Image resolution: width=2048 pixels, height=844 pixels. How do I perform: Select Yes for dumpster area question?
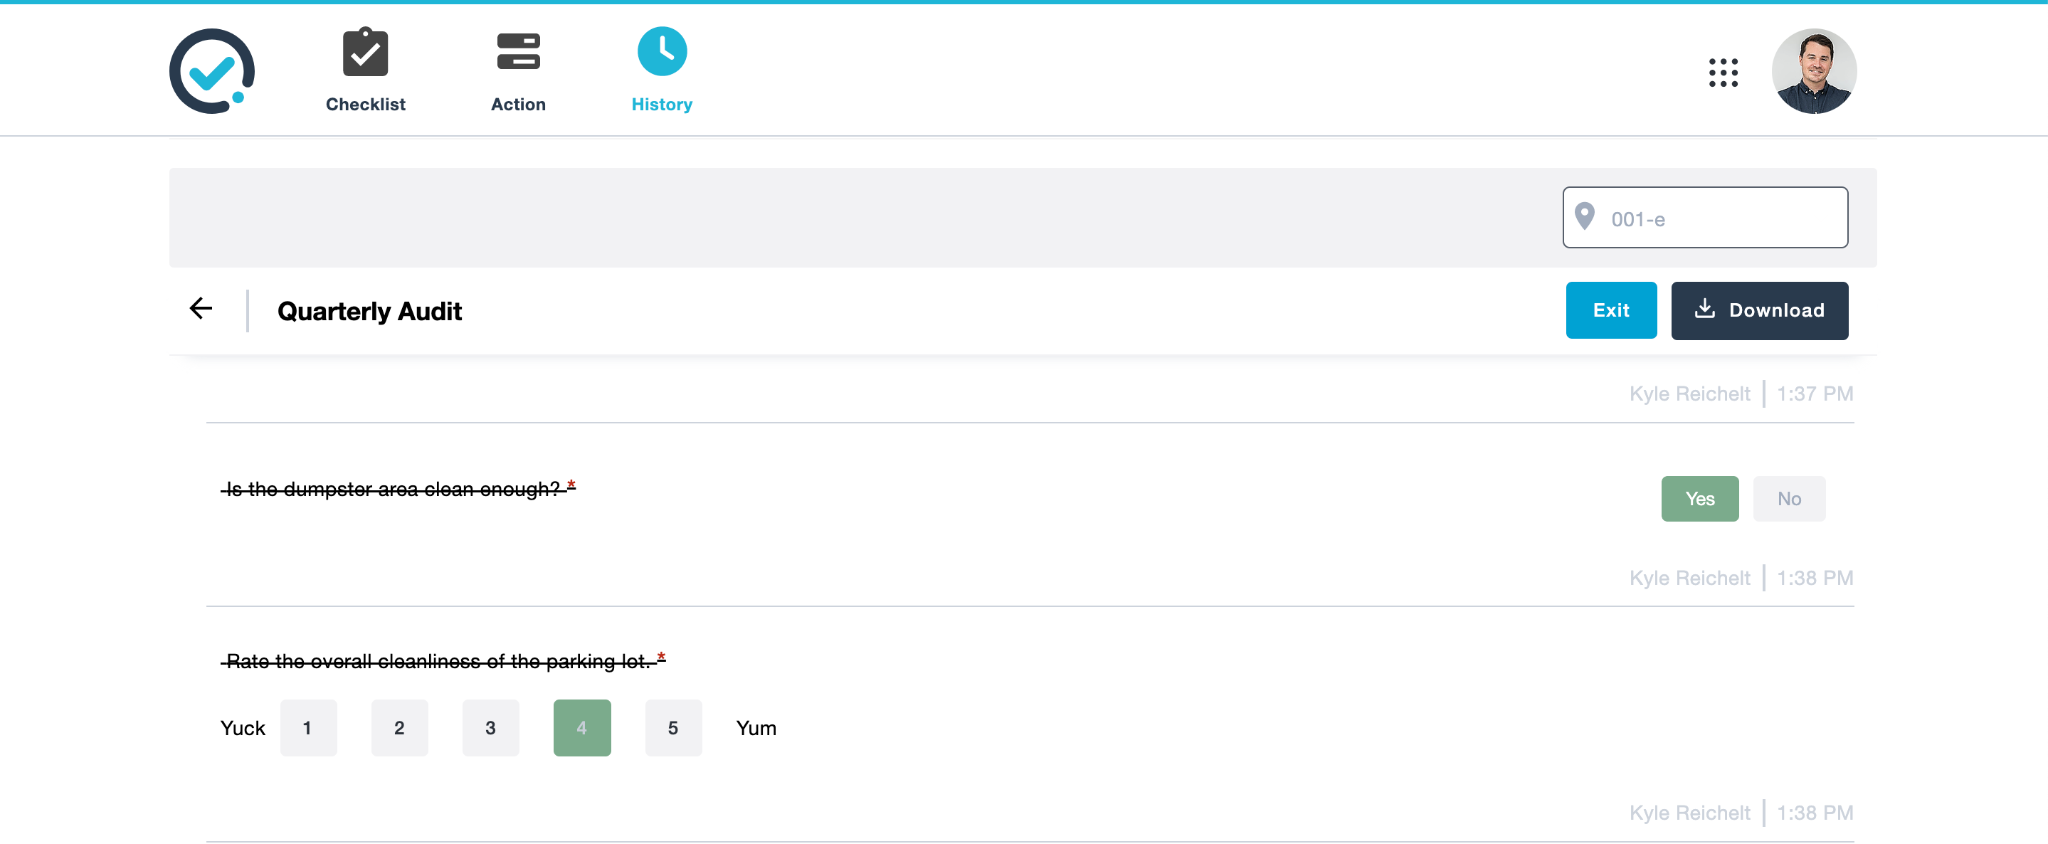[1700, 499]
